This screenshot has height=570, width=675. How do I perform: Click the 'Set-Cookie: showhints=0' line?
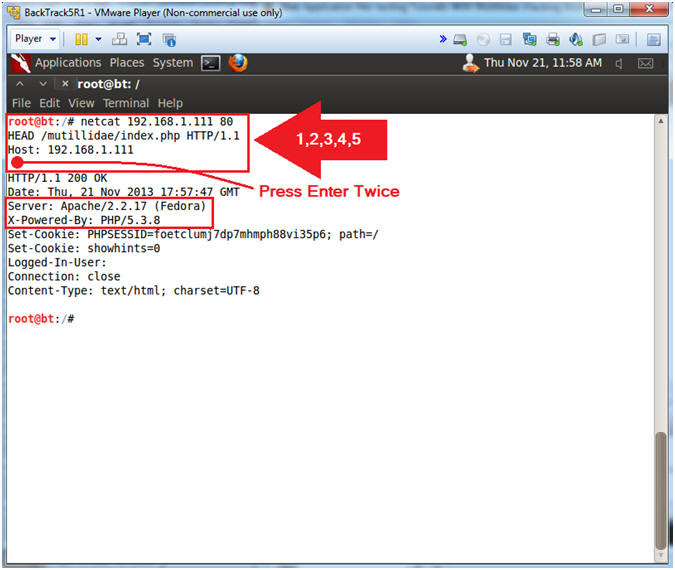(x=84, y=248)
